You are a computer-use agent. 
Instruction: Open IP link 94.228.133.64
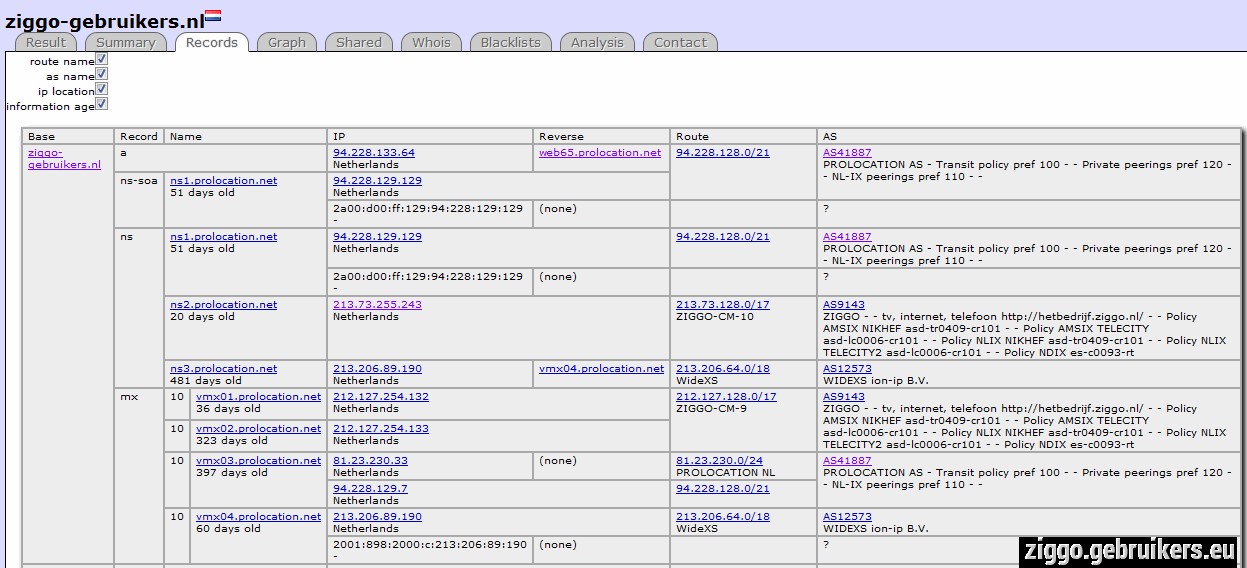click(374, 152)
